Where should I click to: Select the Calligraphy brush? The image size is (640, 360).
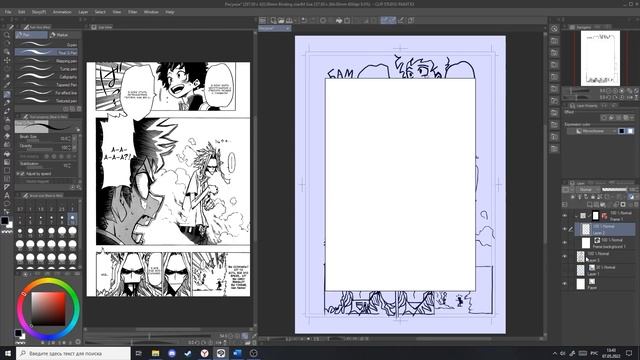(46, 77)
